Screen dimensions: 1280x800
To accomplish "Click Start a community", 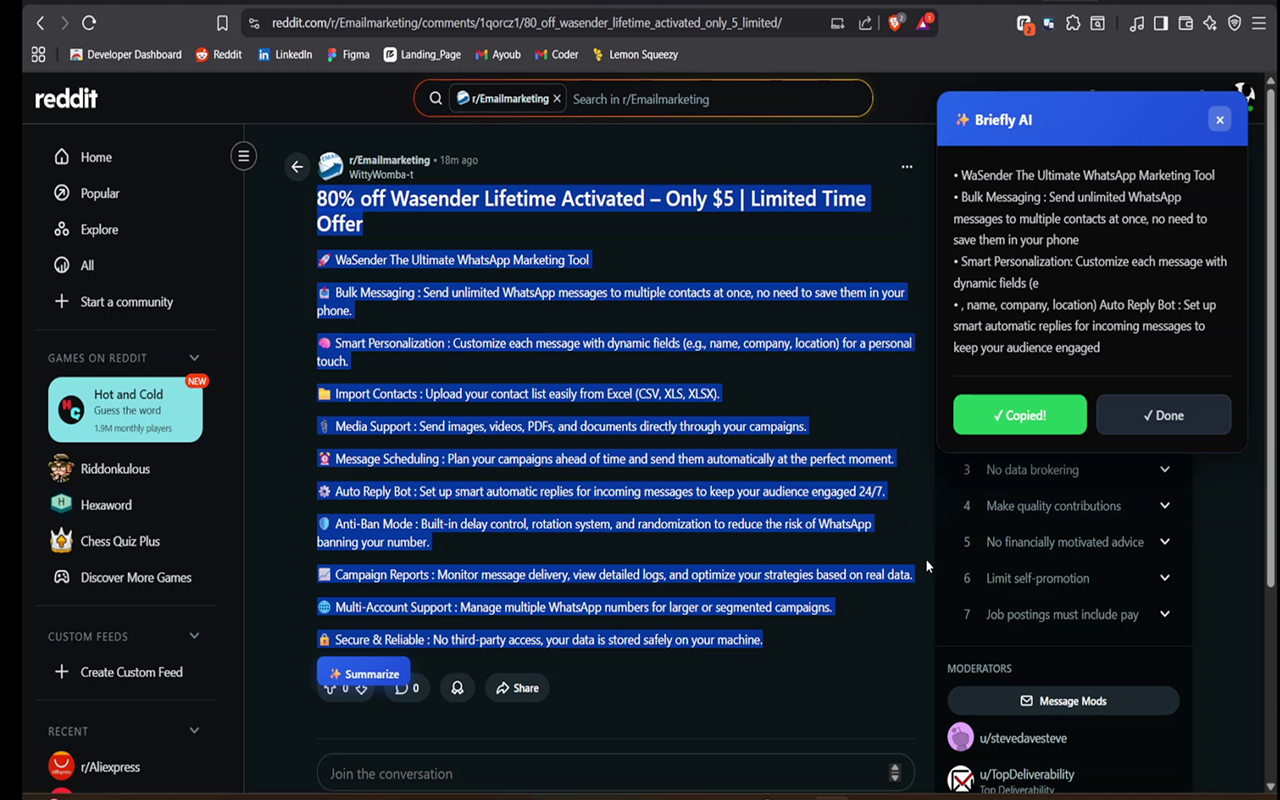I will pos(126,301).
